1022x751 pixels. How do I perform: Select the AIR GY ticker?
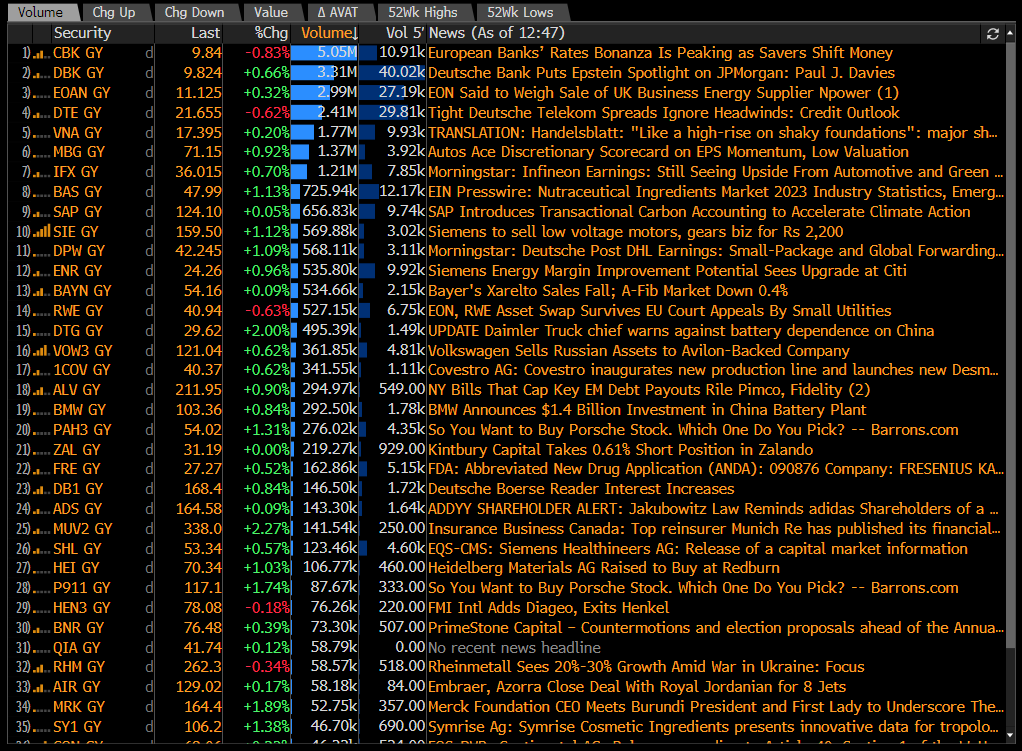click(77, 687)
